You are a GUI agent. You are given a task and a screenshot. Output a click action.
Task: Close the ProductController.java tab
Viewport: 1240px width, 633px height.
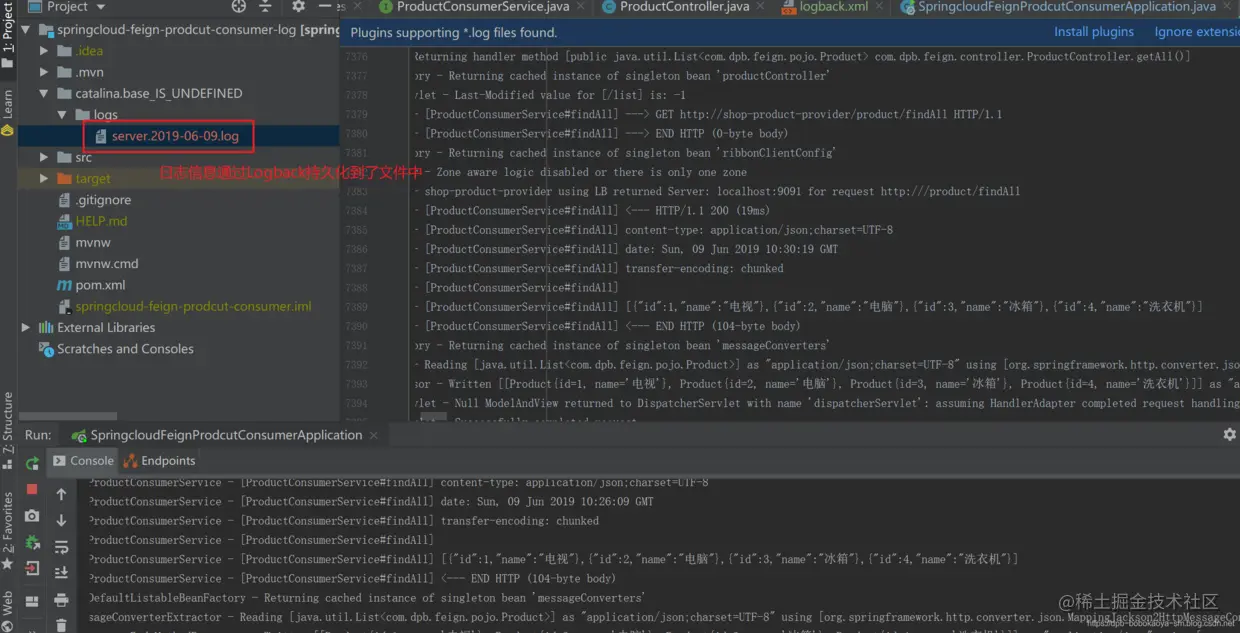coord(762,7)
